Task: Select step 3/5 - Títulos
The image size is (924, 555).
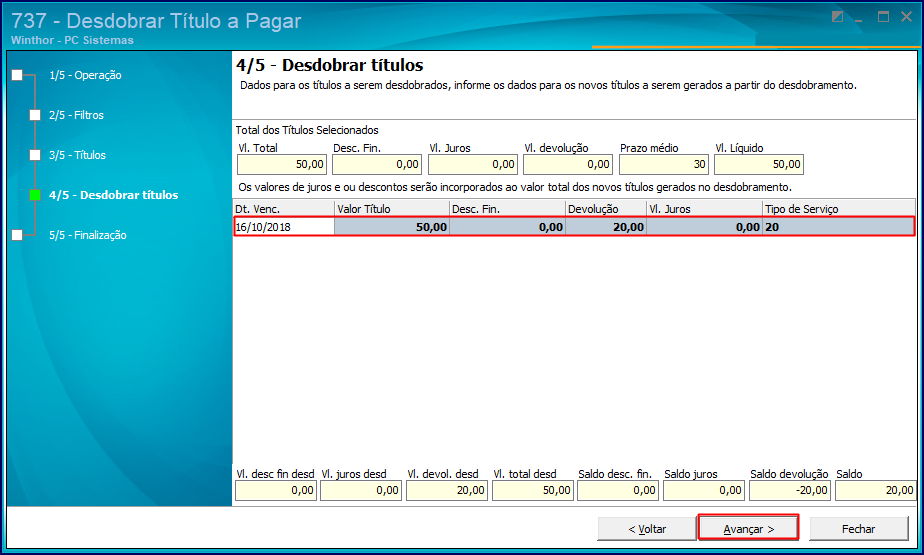Action: 77,156
